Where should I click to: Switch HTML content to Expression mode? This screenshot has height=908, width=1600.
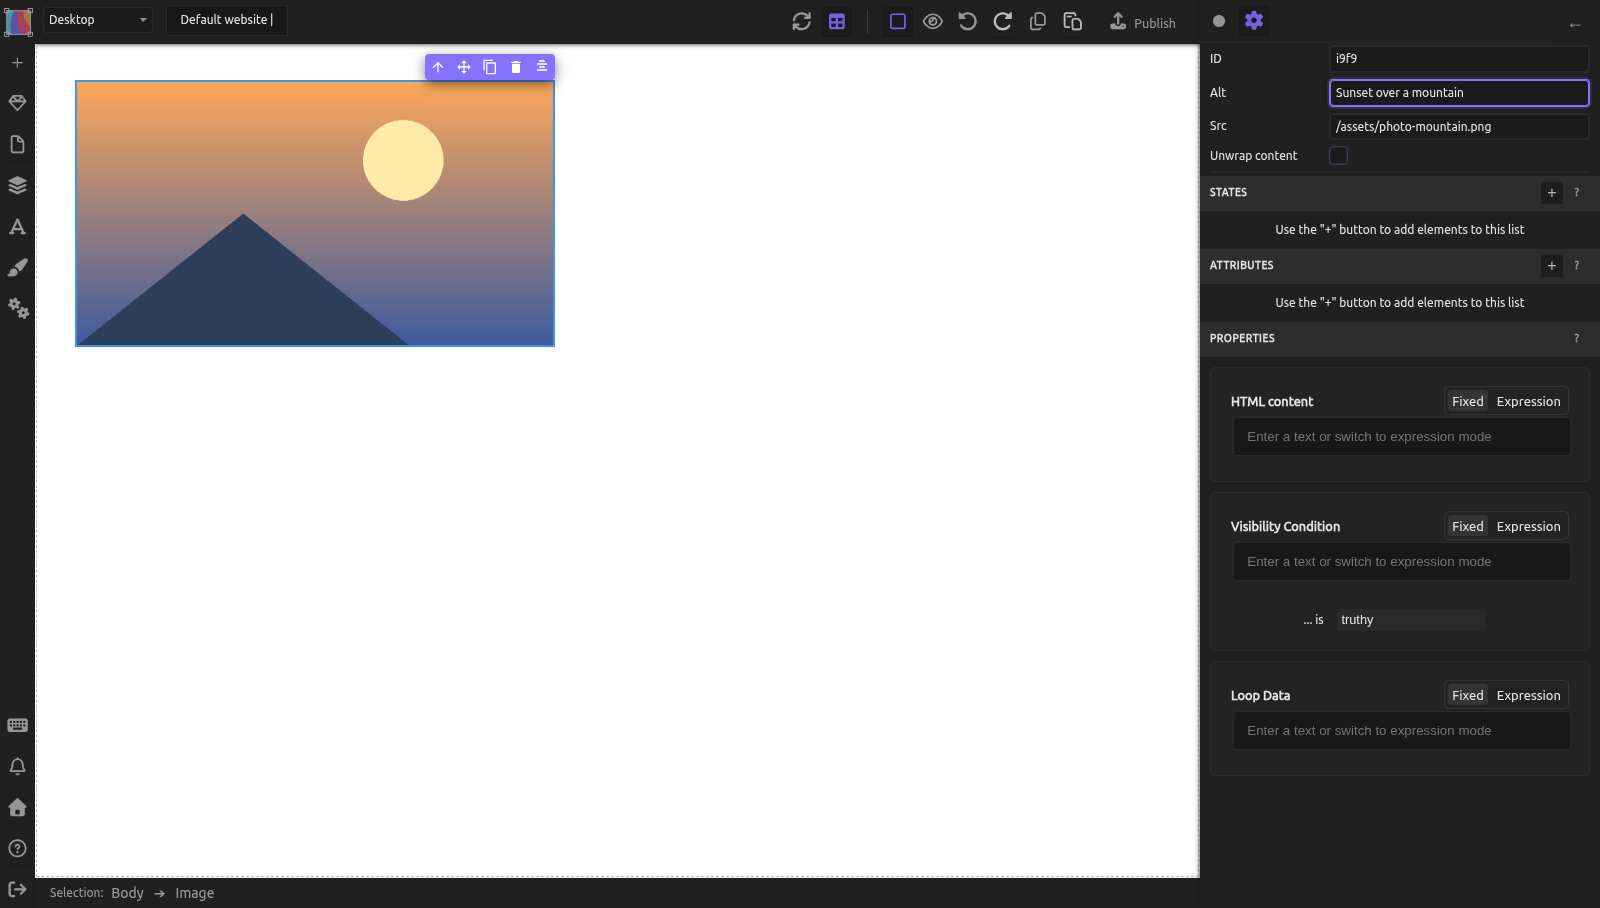click(1528, 402)
